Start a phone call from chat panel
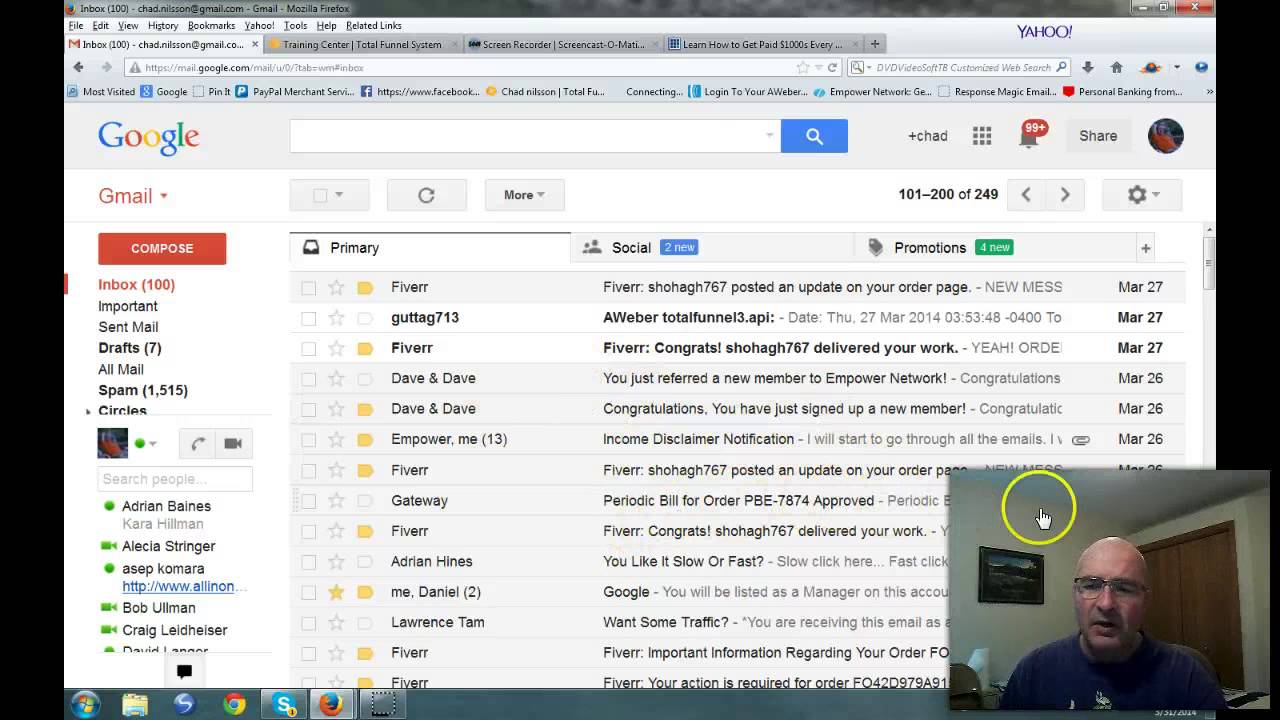Image resolution: width=1280 pixels, height=720 pixels. [198, 444]
